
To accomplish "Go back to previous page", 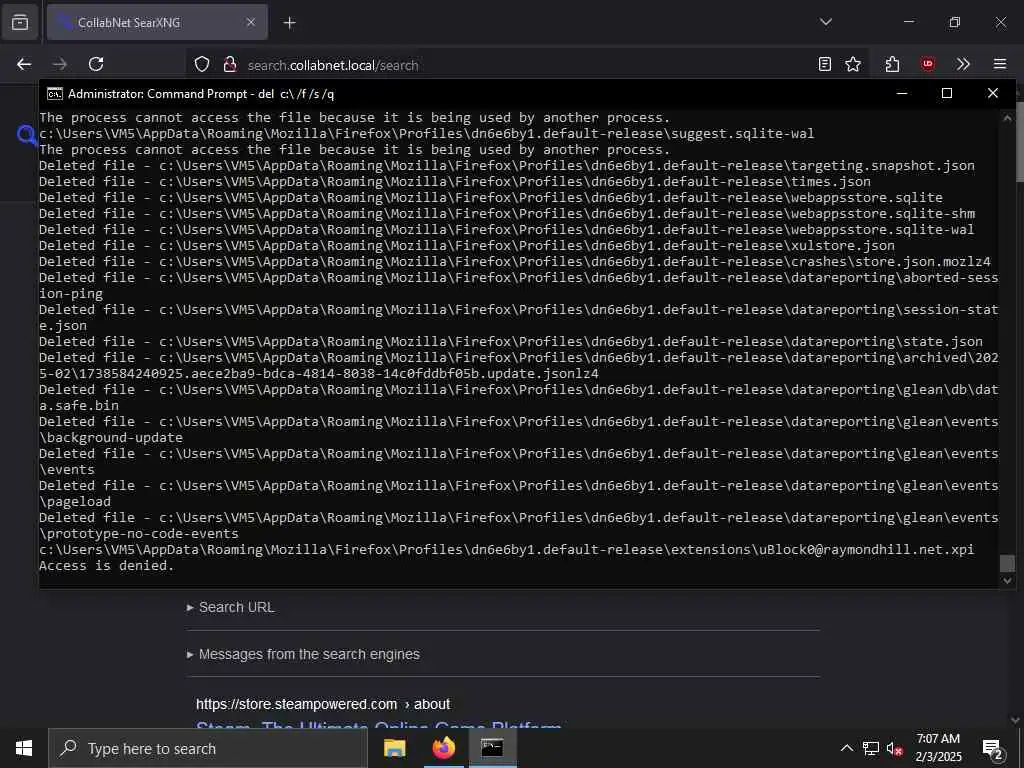I will tap(24, 64).
